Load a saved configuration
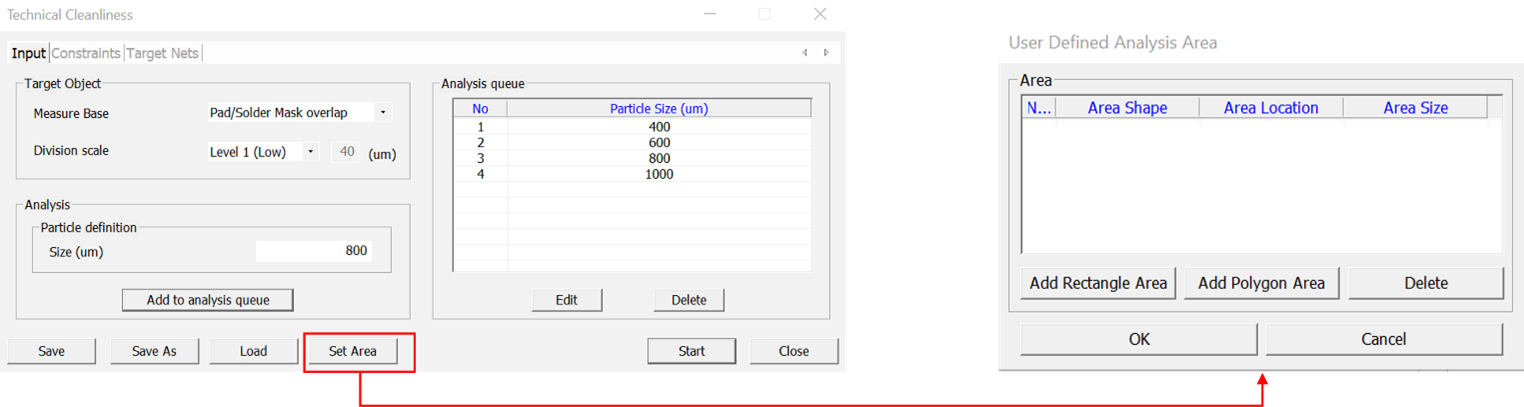This screenshot has height=407, width=1524. [253, 351]
